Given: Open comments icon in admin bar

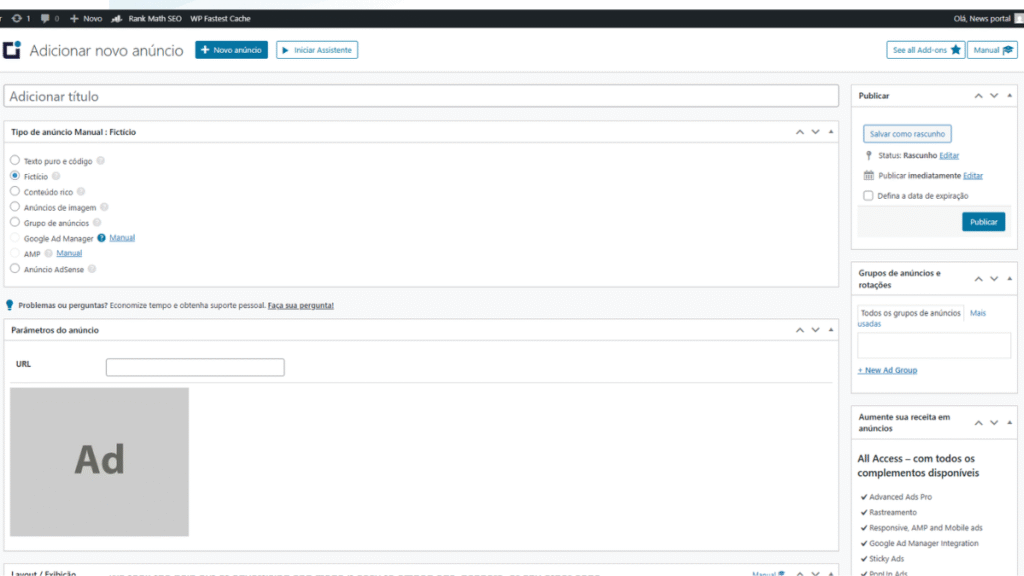Looking at the screenshot, I should tap(49, 18).
